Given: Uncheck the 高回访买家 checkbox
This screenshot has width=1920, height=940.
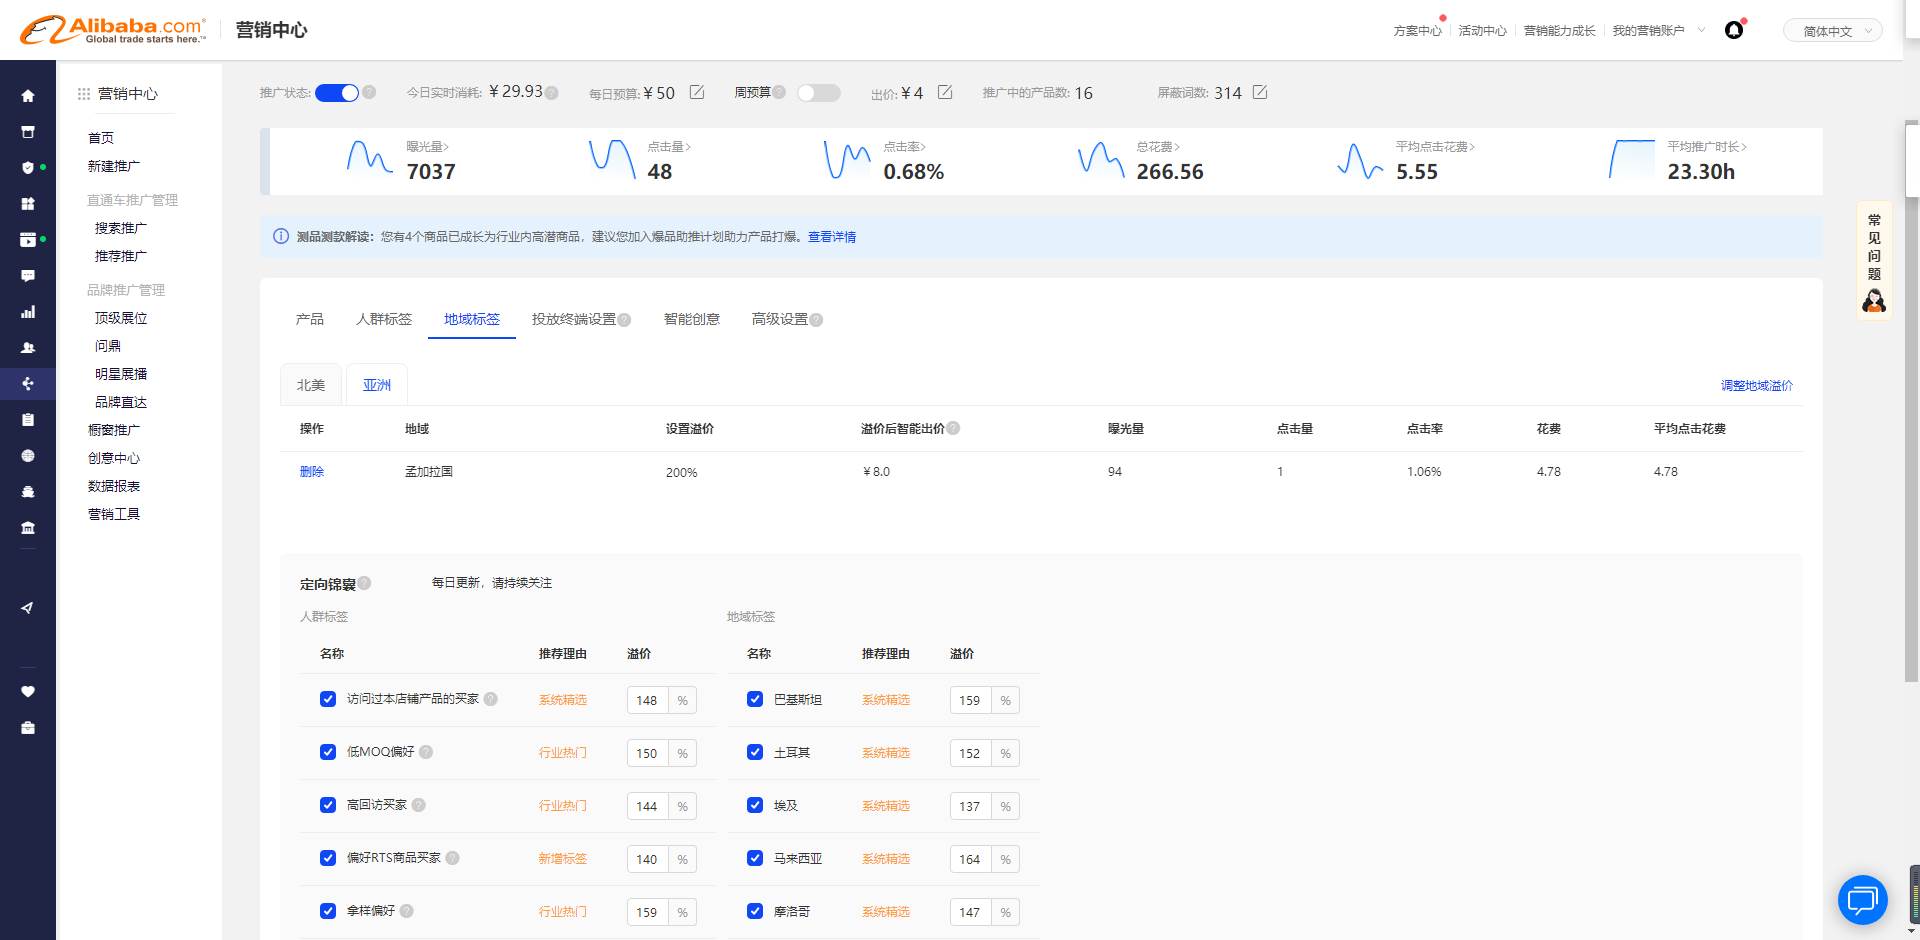Looking at the screenshot, I should coord(328,805).
